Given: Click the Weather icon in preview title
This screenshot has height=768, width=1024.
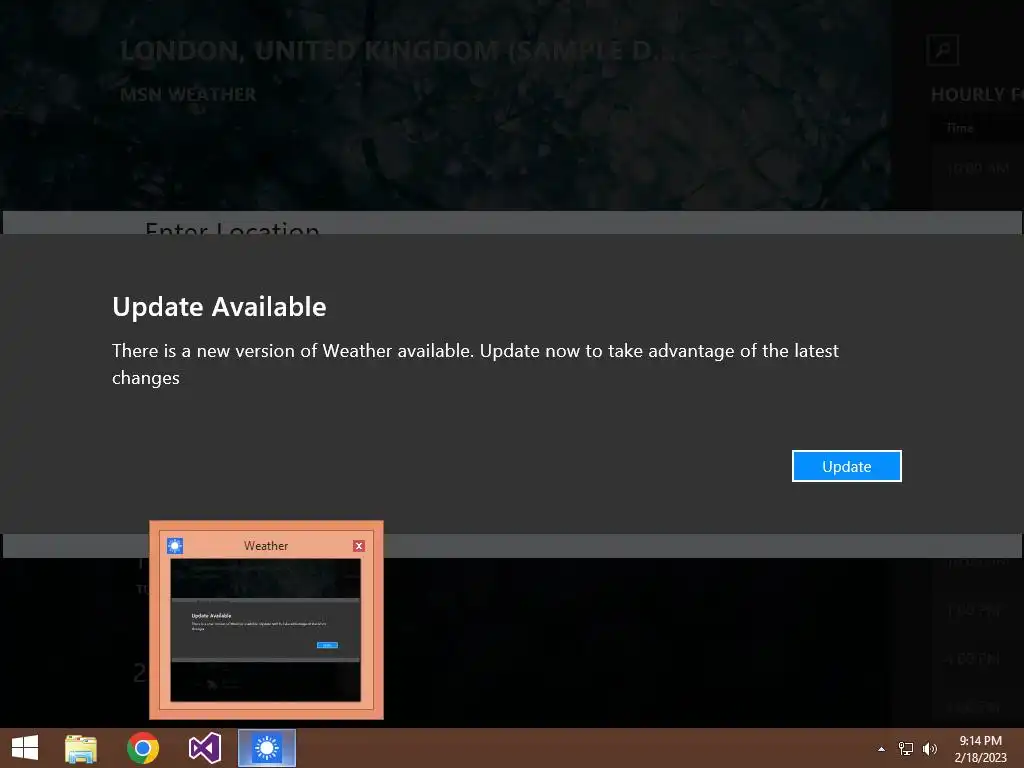Looking at the screenshot, I should [x=175, y=546].
